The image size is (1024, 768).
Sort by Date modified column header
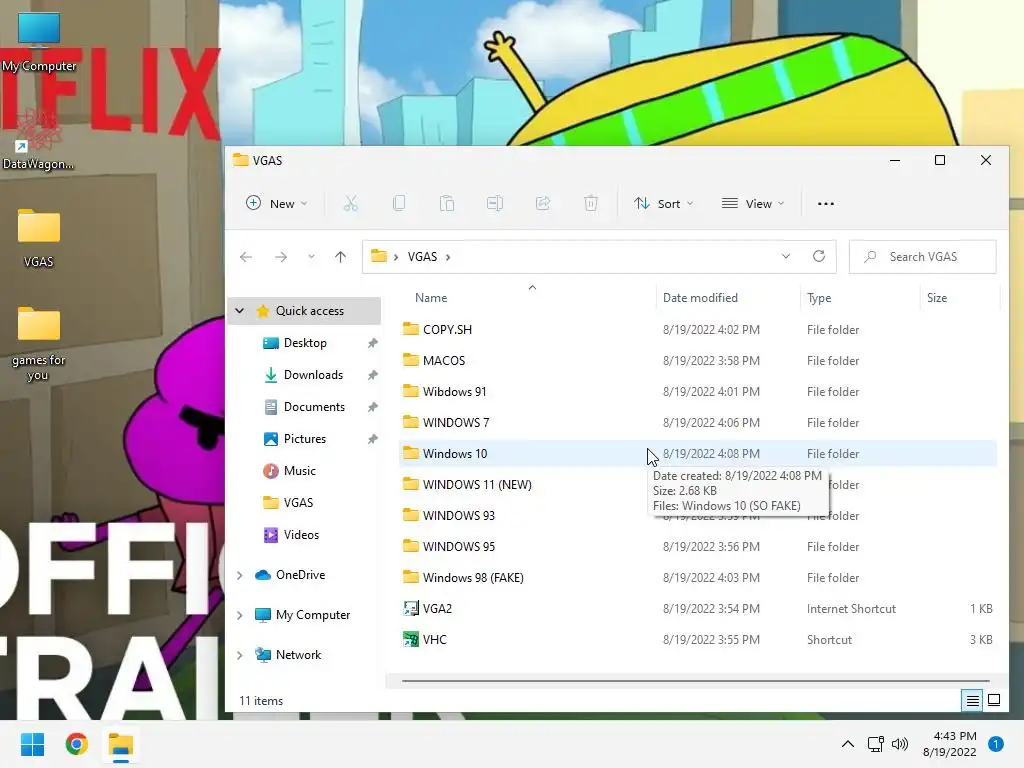700,298
